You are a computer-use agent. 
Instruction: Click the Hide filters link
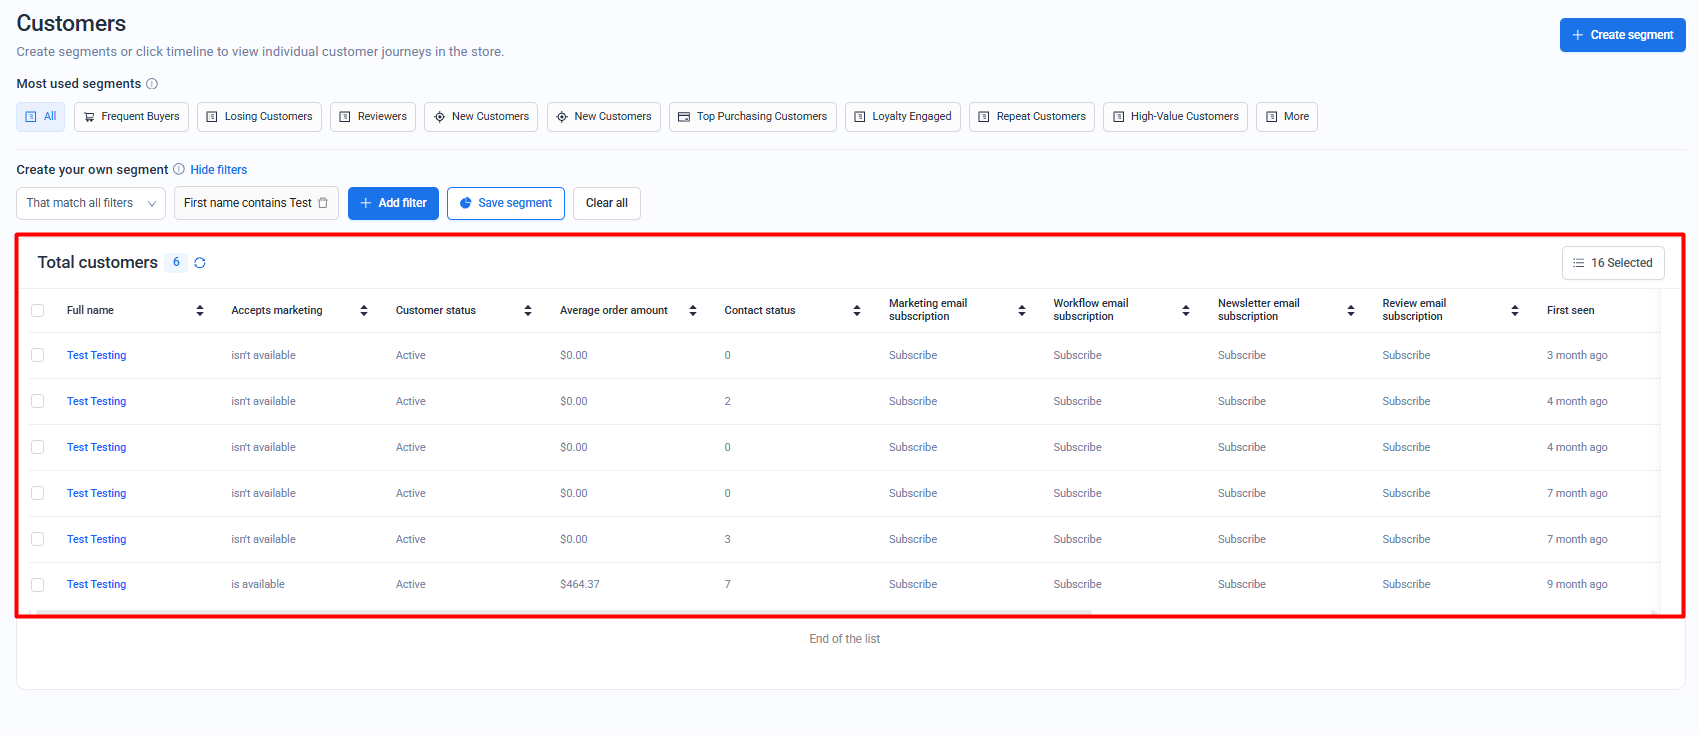[x=219, y=170]
